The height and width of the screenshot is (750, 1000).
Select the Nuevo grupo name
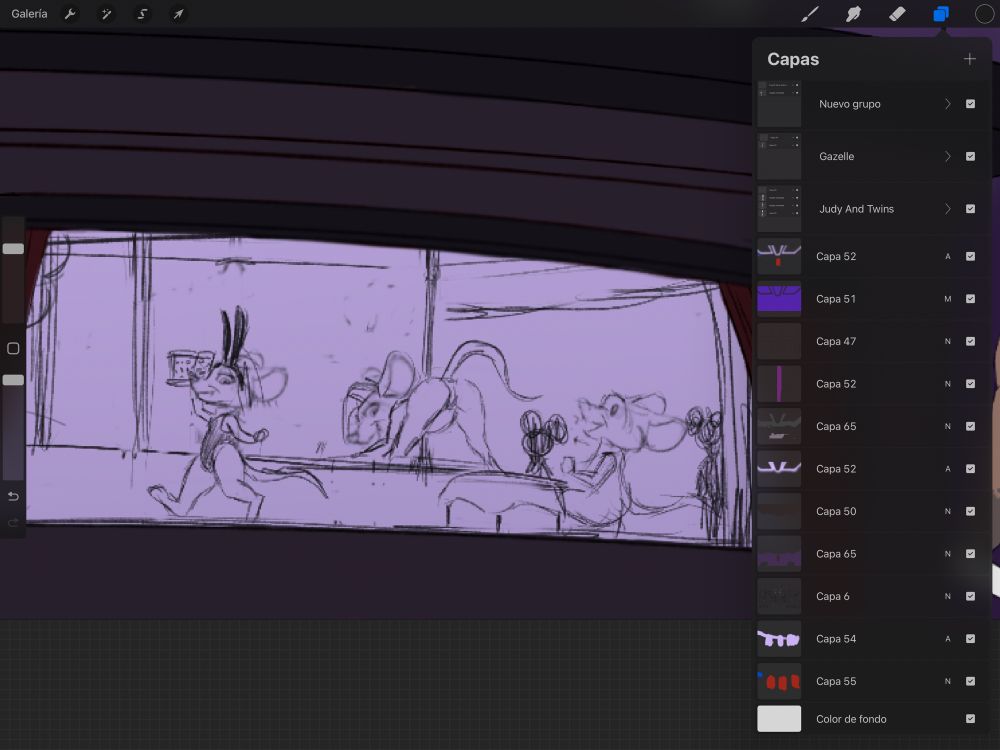click(x=849, y=104)
